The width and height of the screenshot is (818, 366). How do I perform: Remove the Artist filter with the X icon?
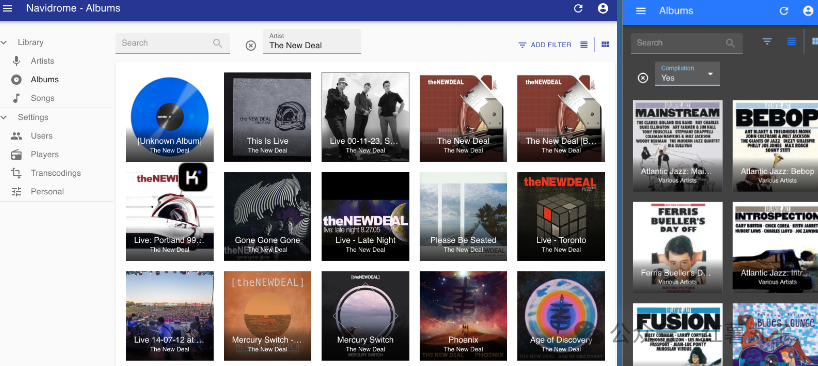click(x=251, y=46)
